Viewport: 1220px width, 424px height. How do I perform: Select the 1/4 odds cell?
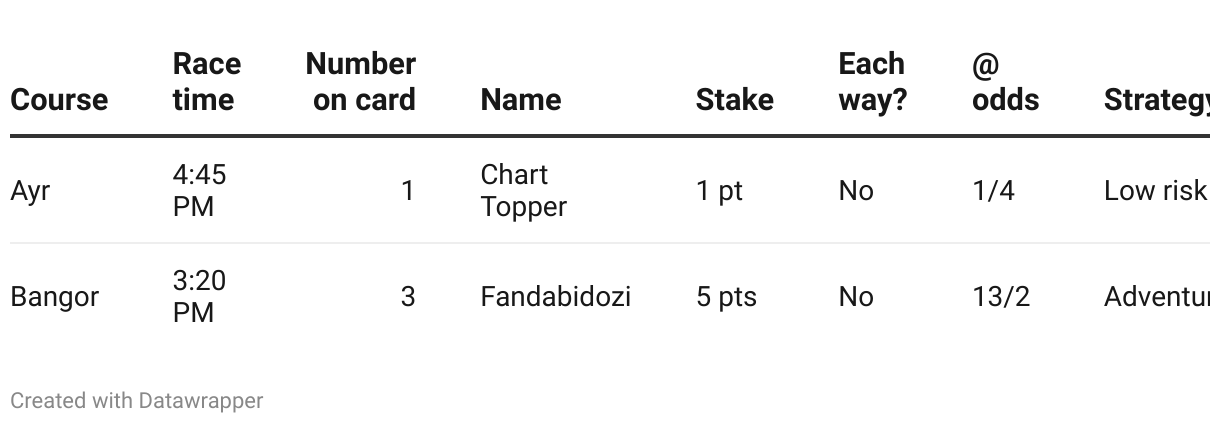994,191
